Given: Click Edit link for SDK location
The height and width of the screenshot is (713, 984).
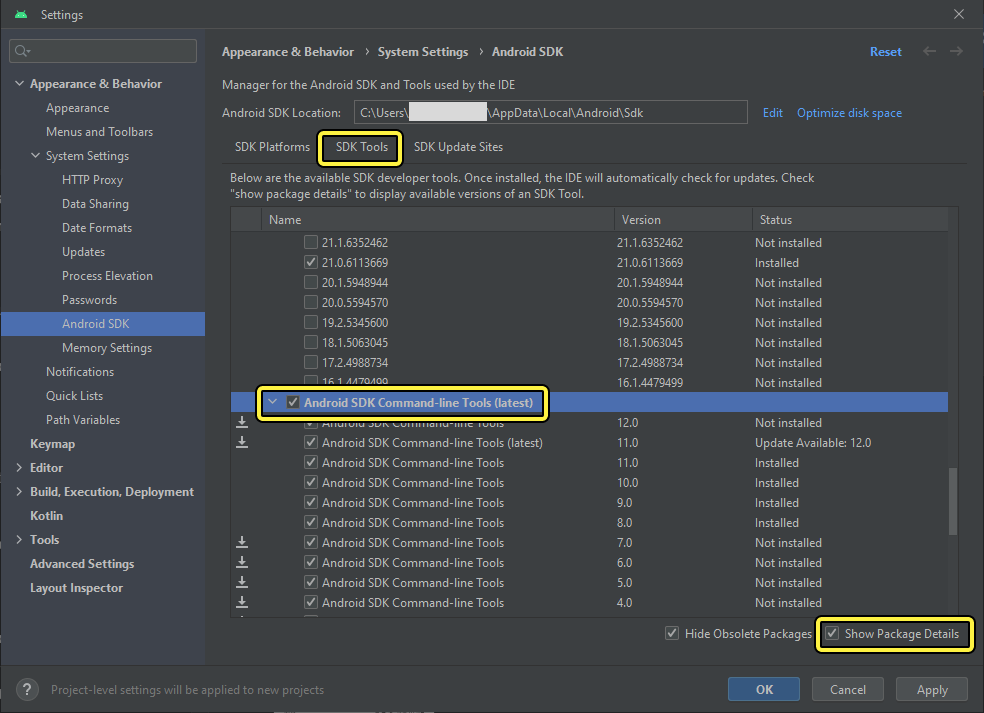Looking at the screenshot, I should click(773, 113).
